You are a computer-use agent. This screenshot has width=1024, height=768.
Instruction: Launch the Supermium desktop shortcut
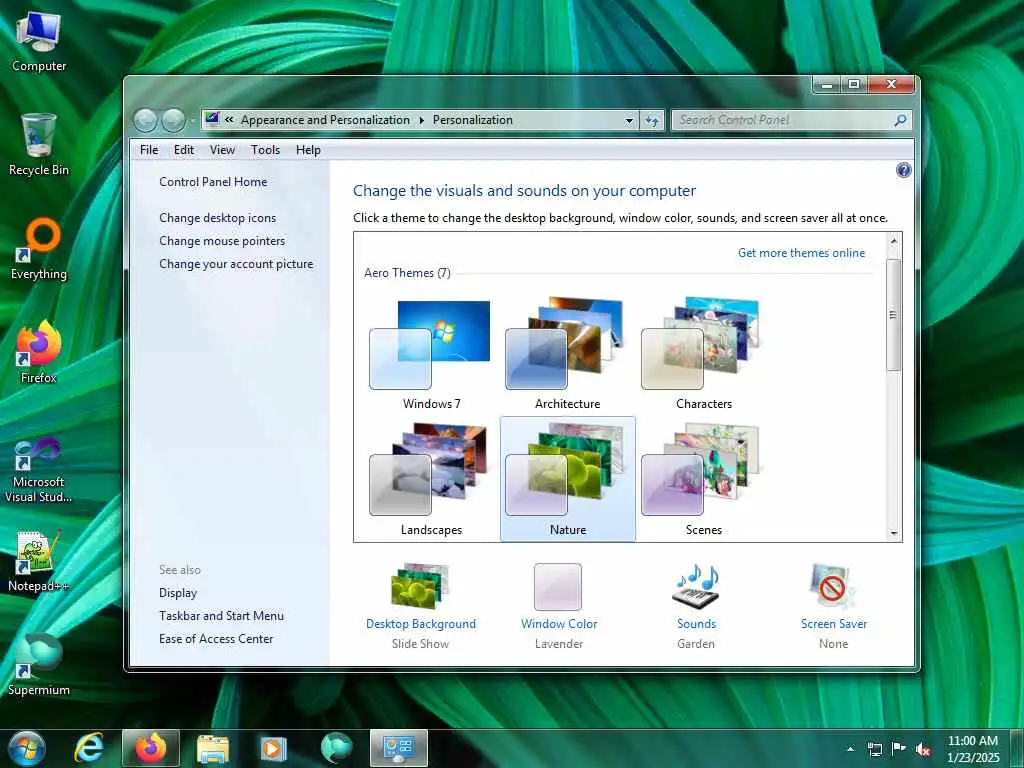point(39,665)
